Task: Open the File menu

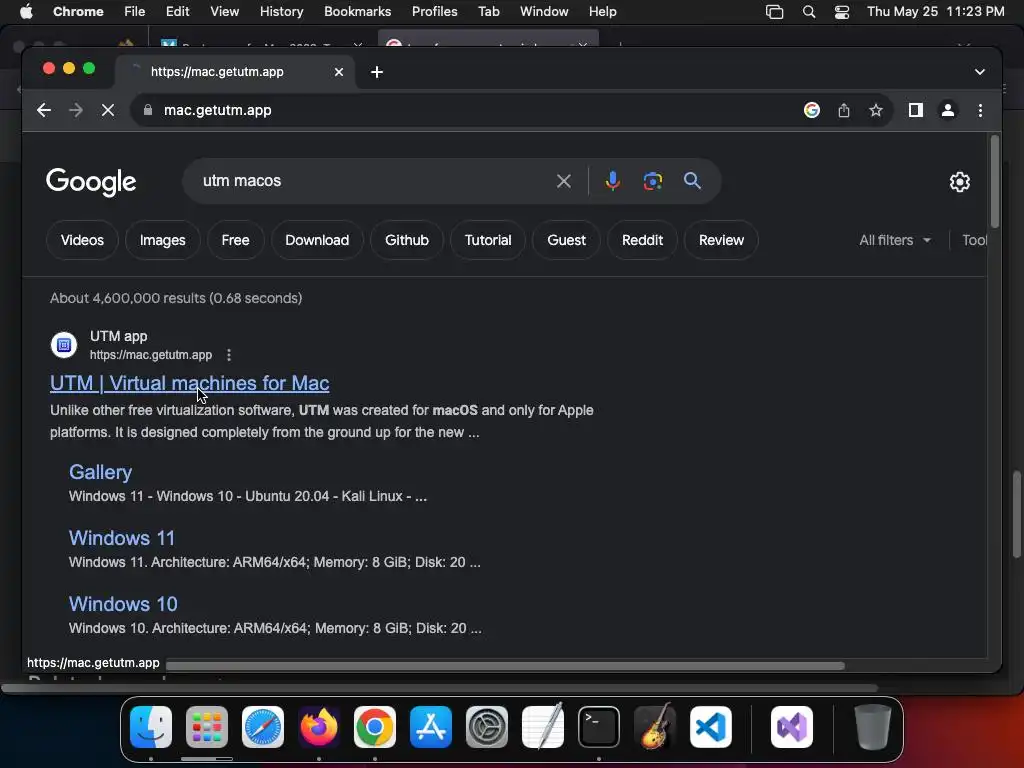Action: point(135,12)
